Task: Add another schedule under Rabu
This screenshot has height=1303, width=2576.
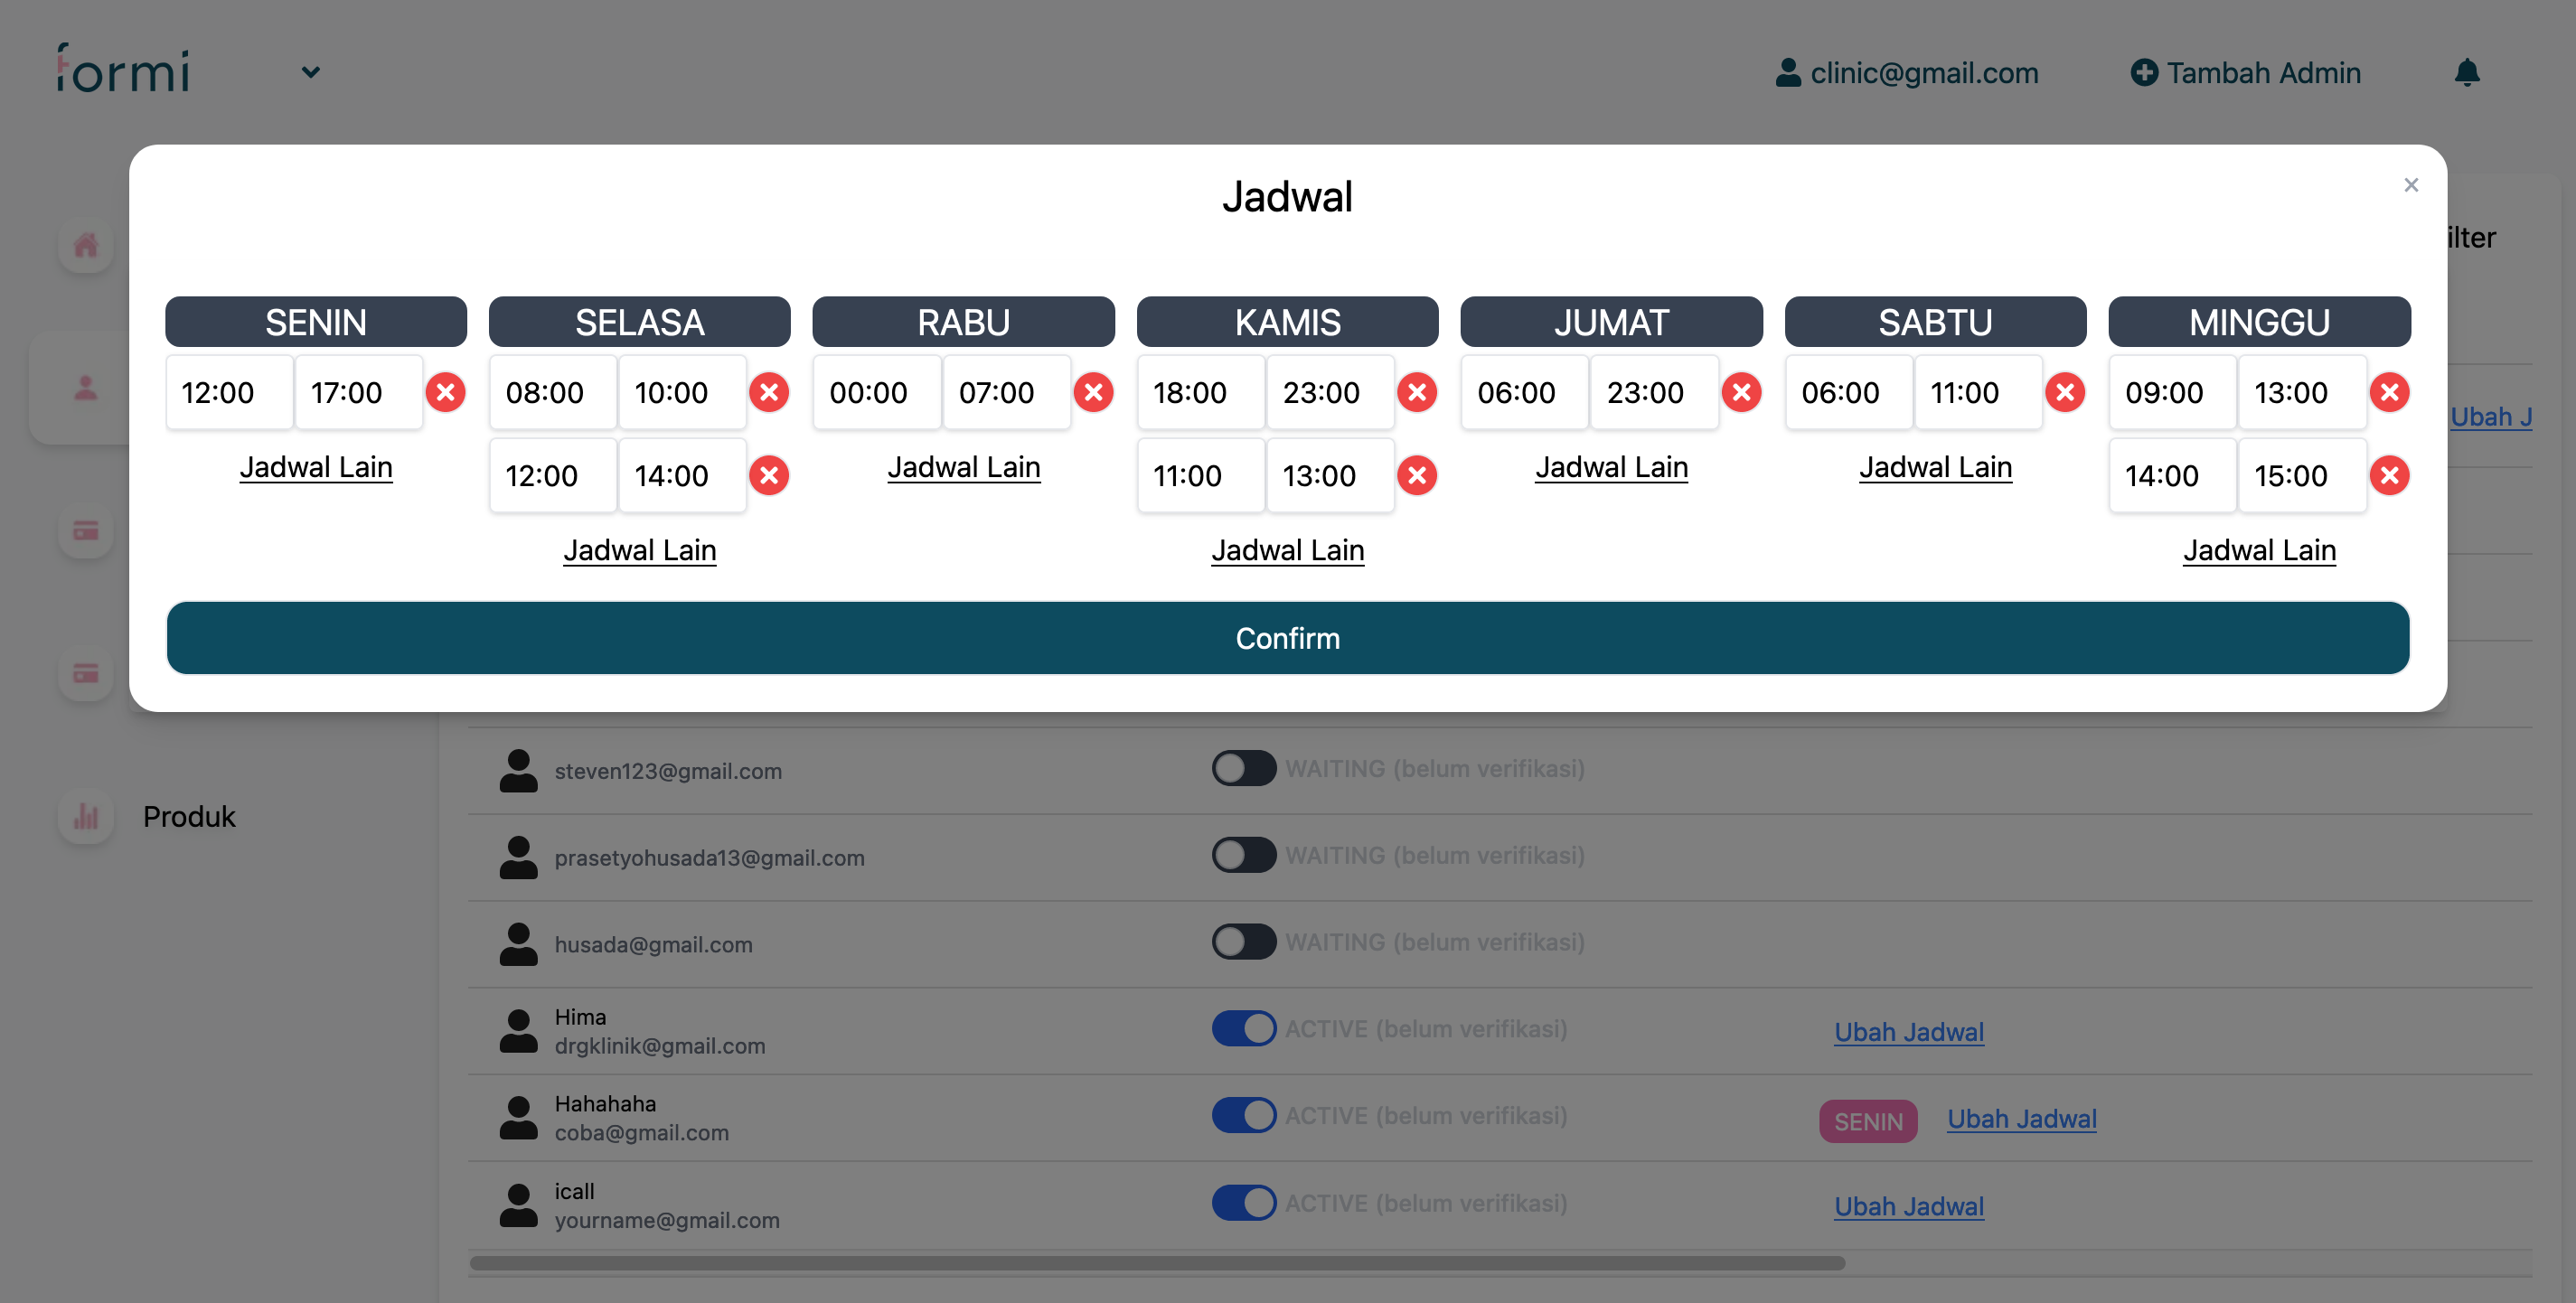Action: (963, 467)
